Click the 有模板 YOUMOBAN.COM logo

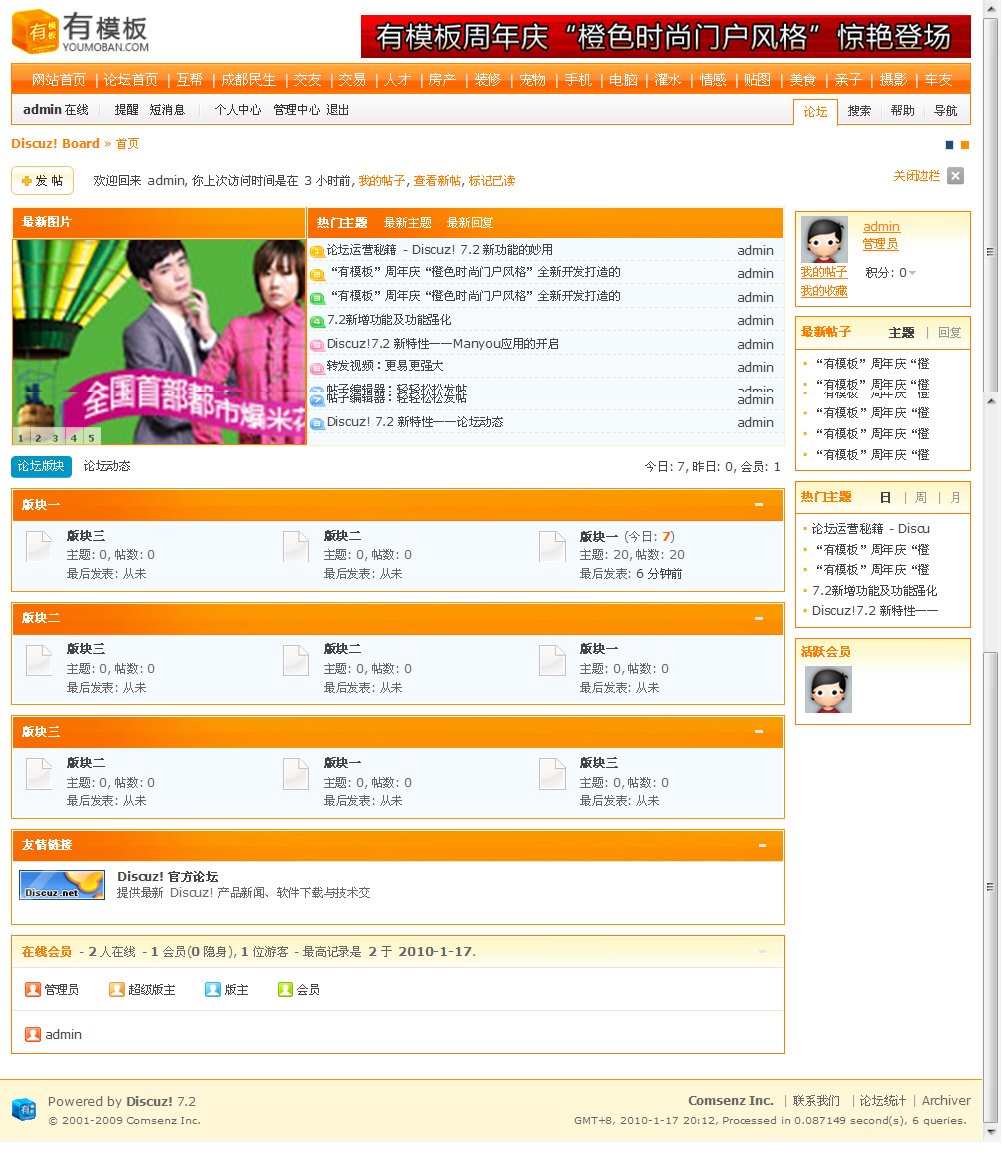point(80,32)
